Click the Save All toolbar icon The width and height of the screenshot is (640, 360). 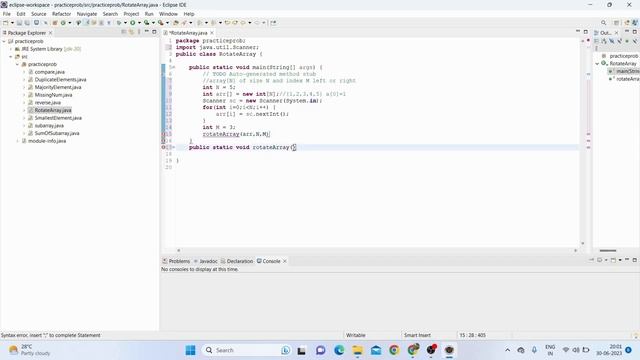point(27,22)
